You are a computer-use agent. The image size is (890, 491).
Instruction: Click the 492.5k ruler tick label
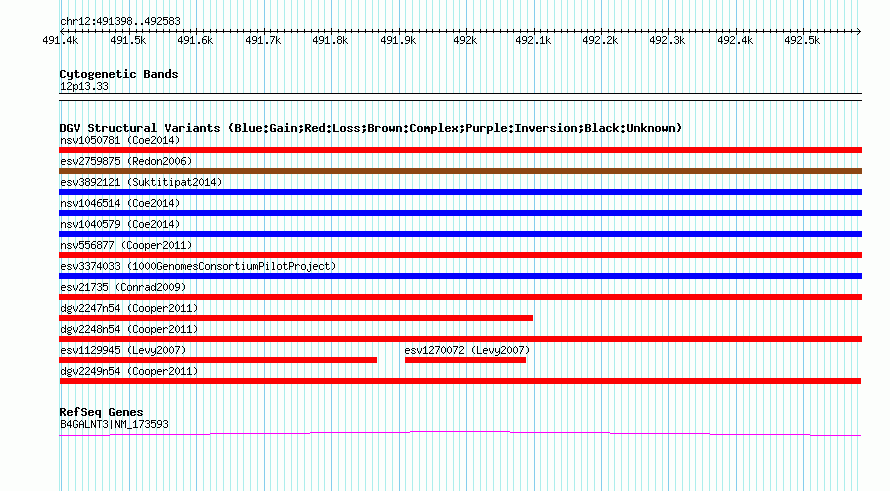pos(802,41)
